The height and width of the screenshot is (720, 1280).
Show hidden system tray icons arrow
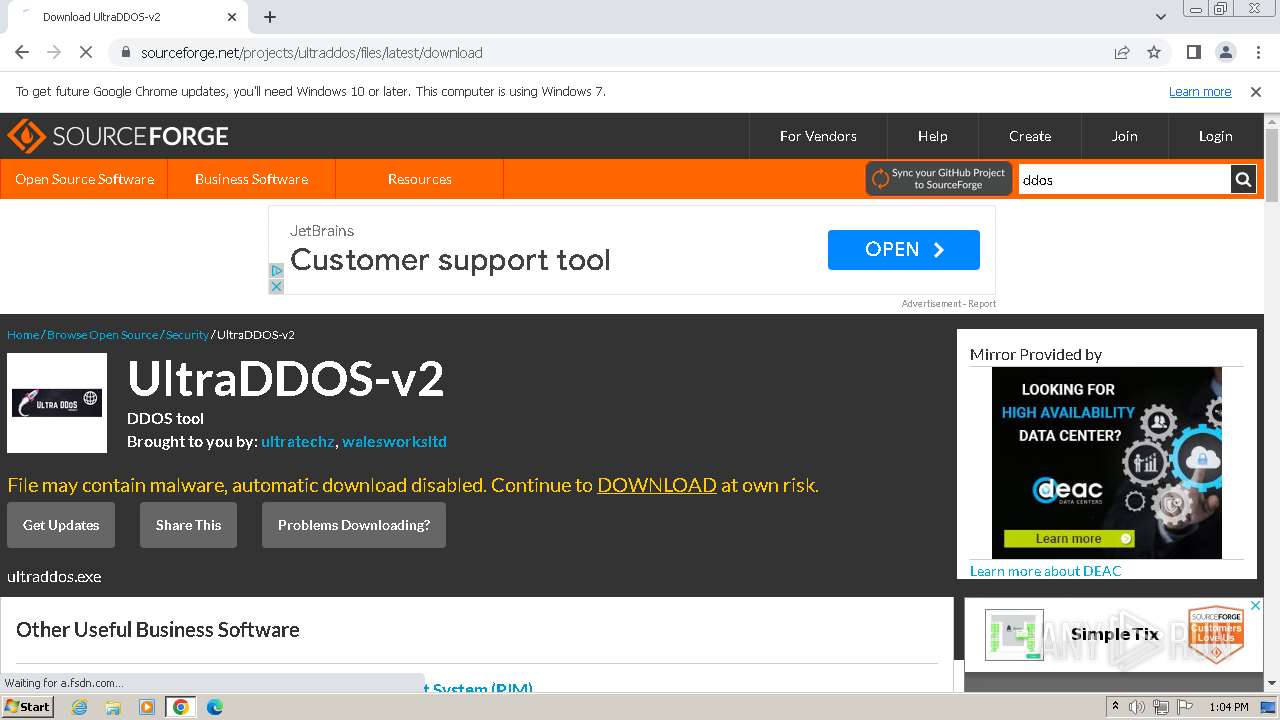point(1115,707)
